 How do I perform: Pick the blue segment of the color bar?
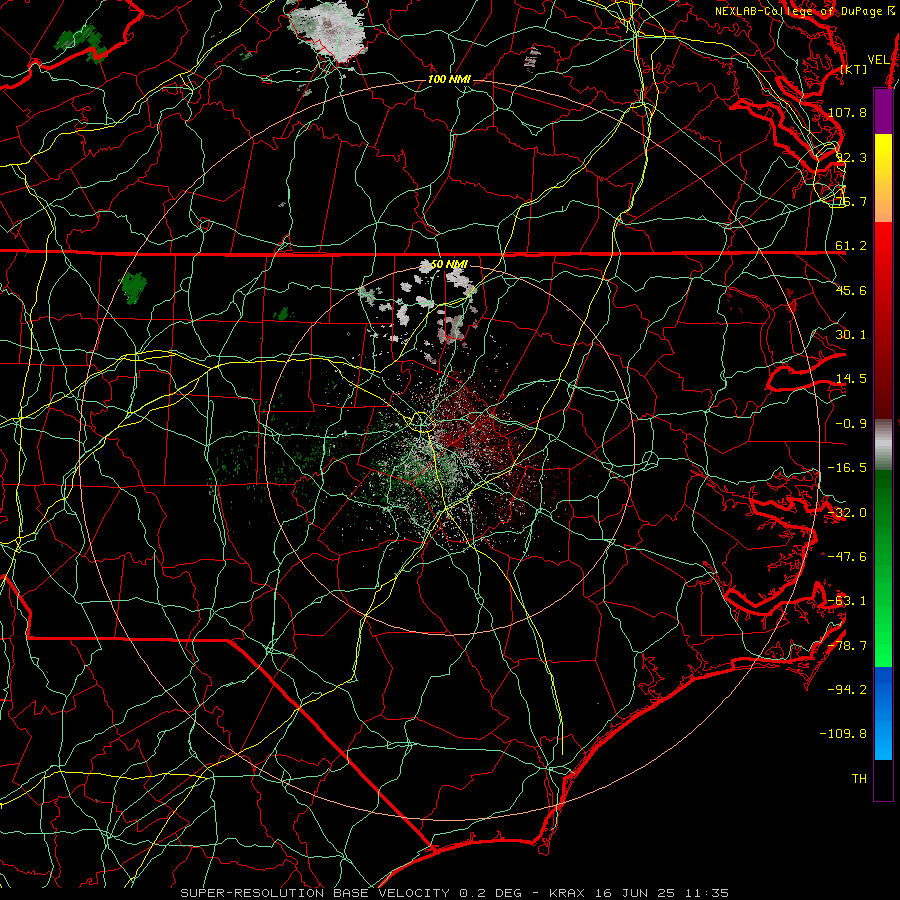[x=883, y=713]
